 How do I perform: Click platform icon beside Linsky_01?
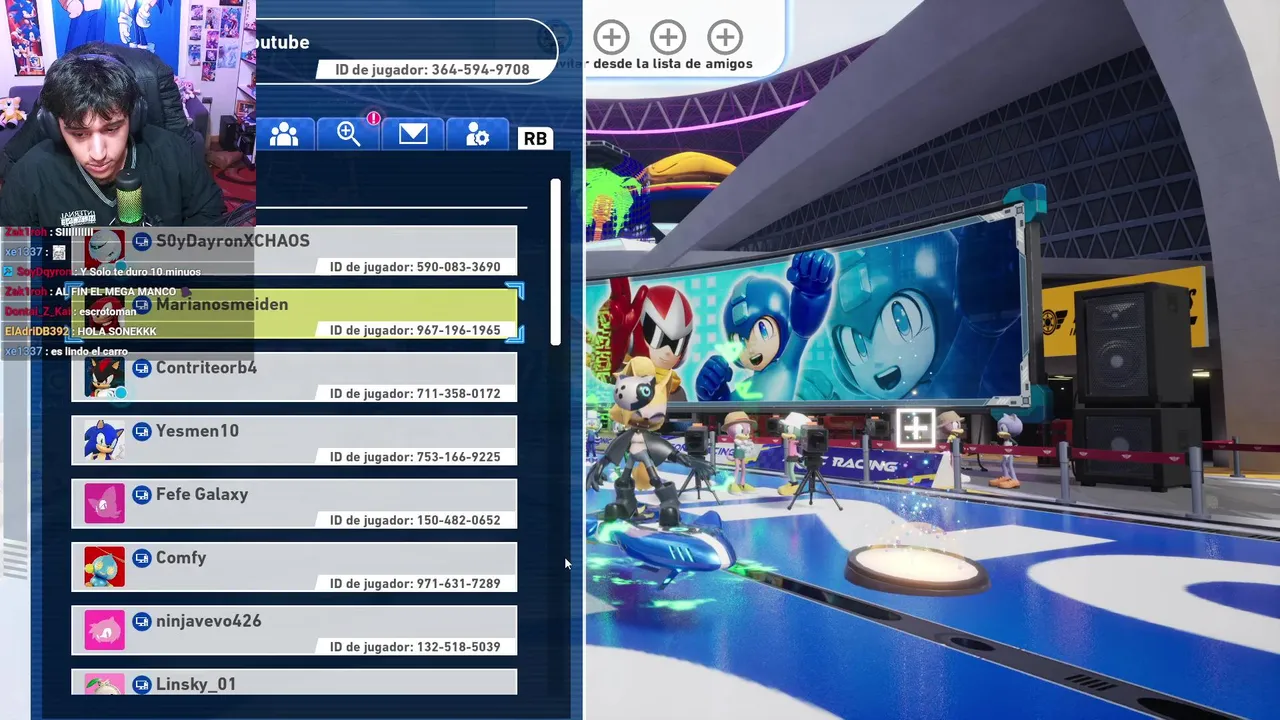click(142, 685)
